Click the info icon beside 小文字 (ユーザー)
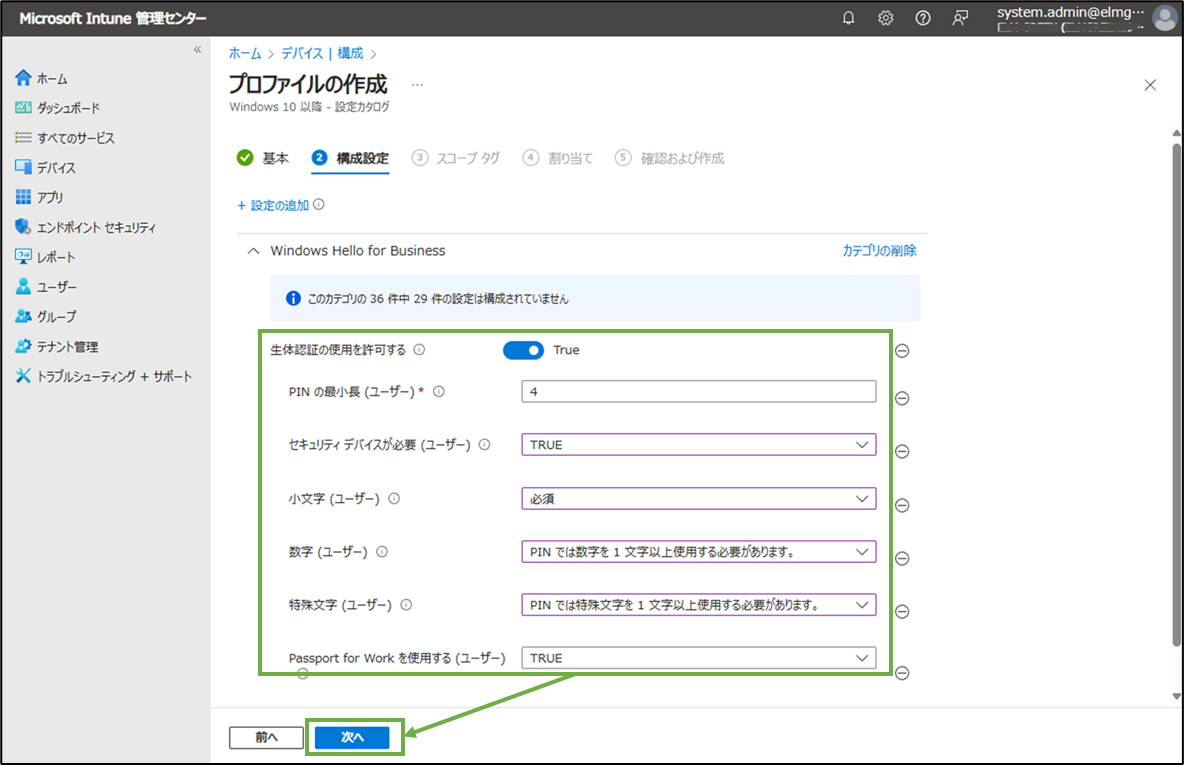Screen dimensions: 1184x765 [x=394, y=498]
